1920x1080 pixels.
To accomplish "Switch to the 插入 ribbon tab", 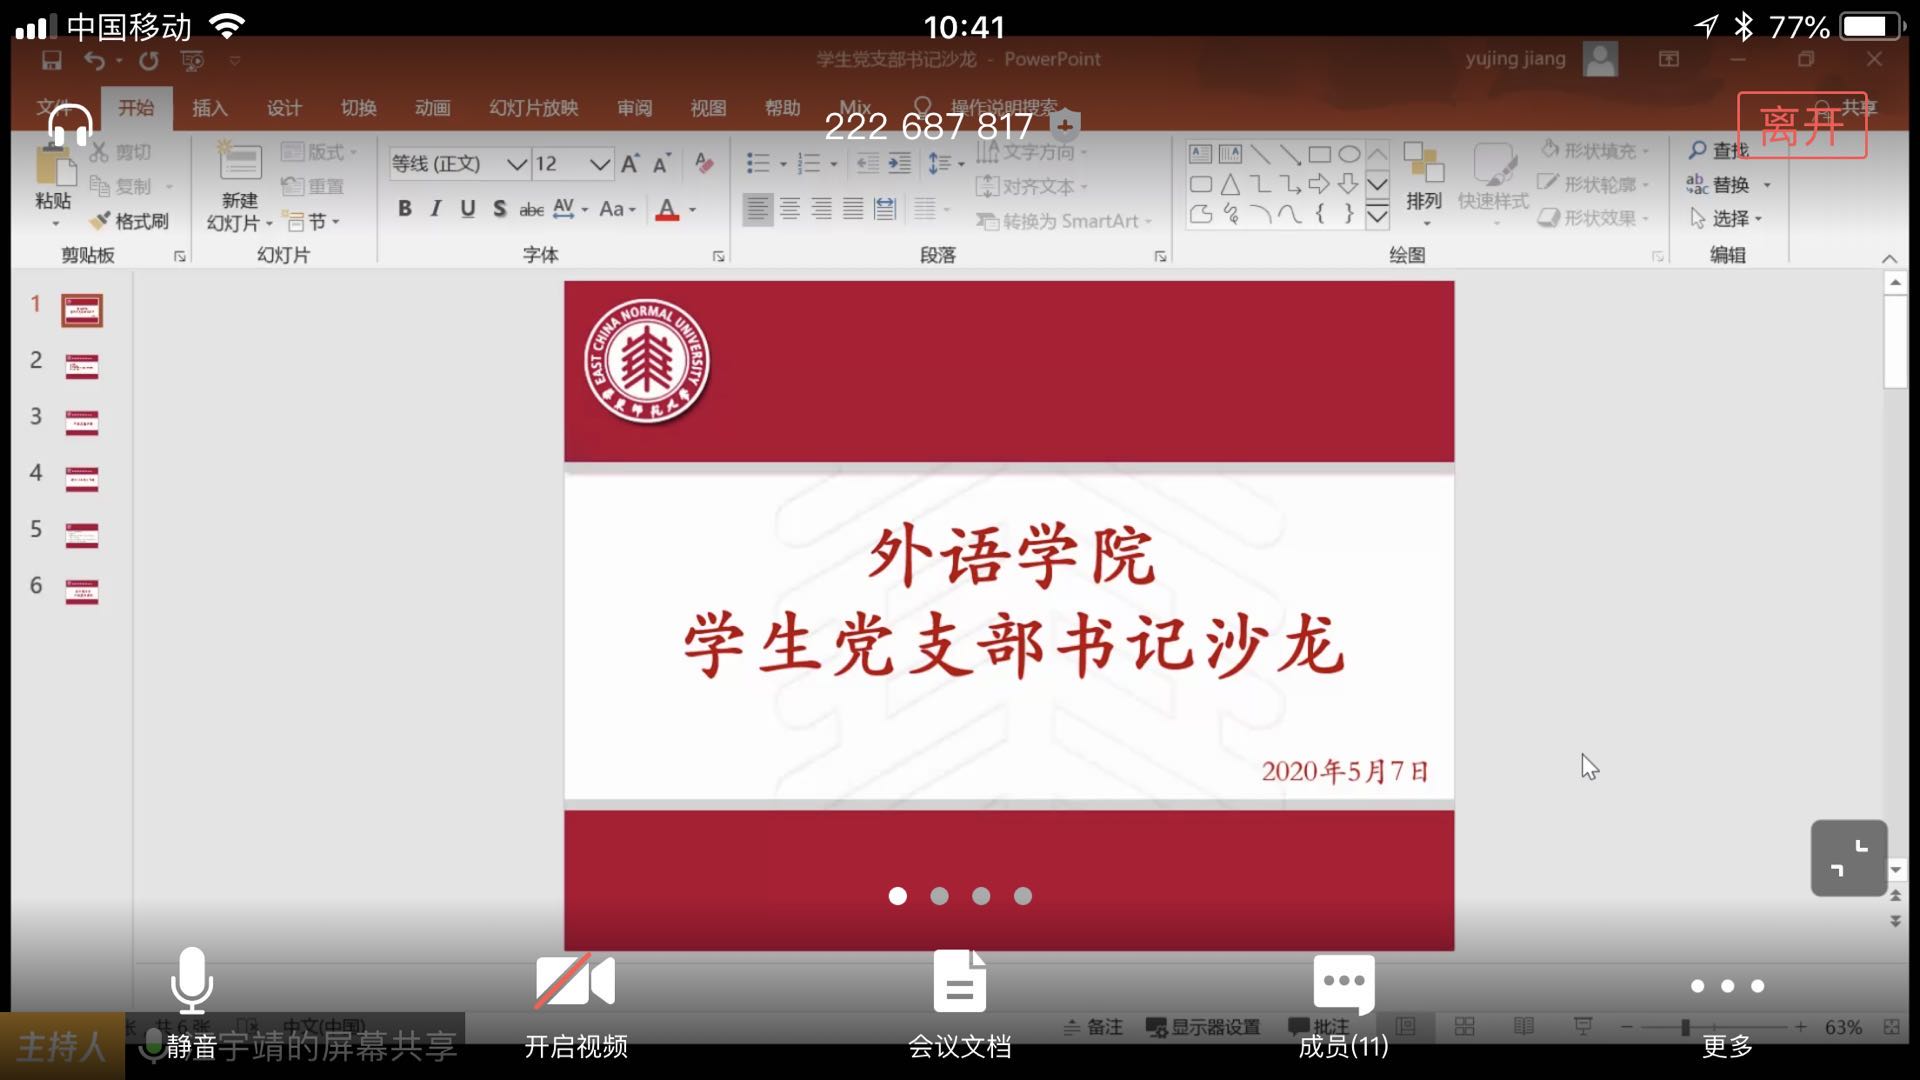I will tap(210, 108).
